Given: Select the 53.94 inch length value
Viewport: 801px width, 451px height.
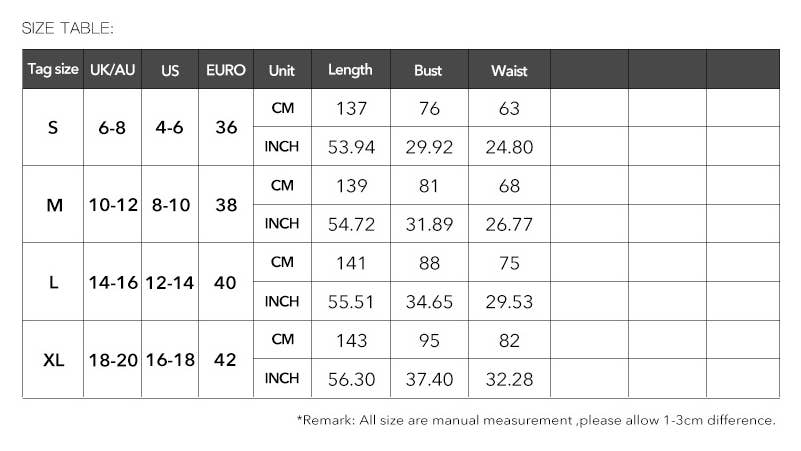Looking at the screenshot, I should [x=351, y=147].
